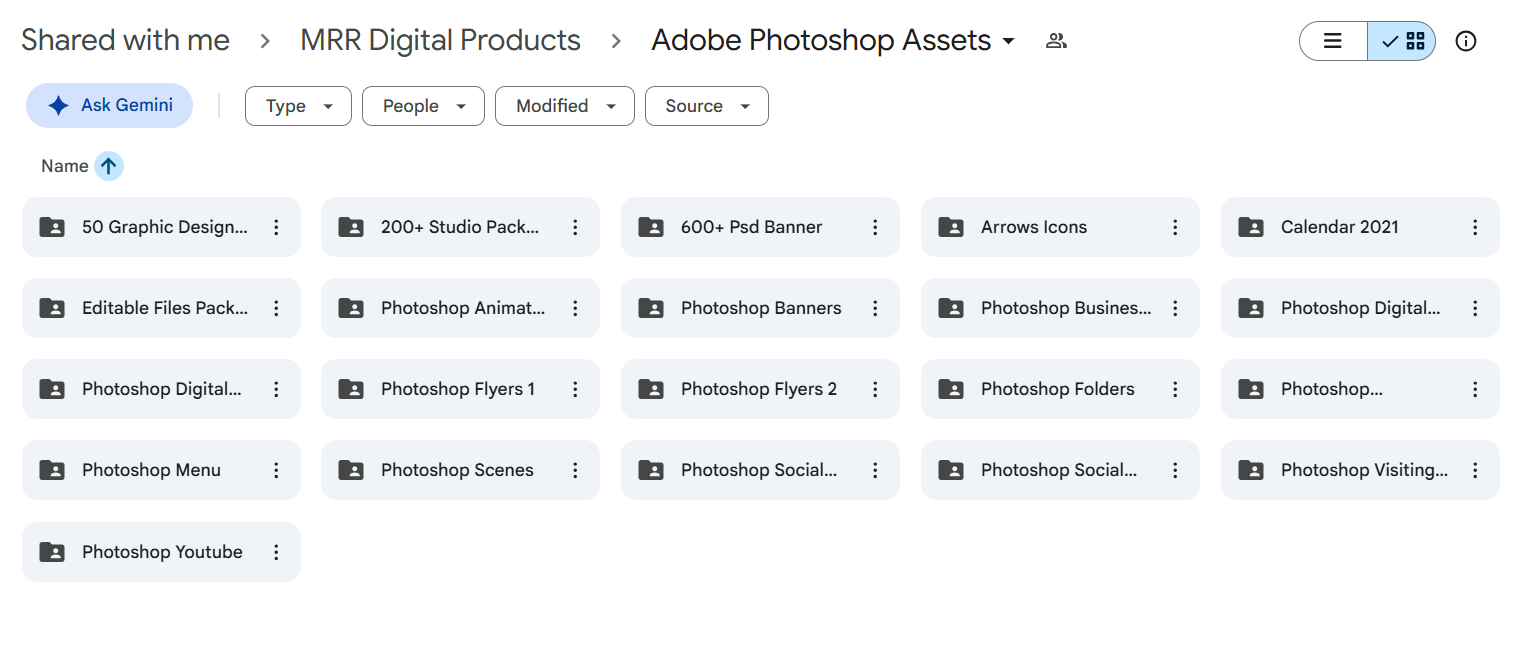Open the Source filter dropdown
This screenshot has width=1520, height=654.
point(707,106)
